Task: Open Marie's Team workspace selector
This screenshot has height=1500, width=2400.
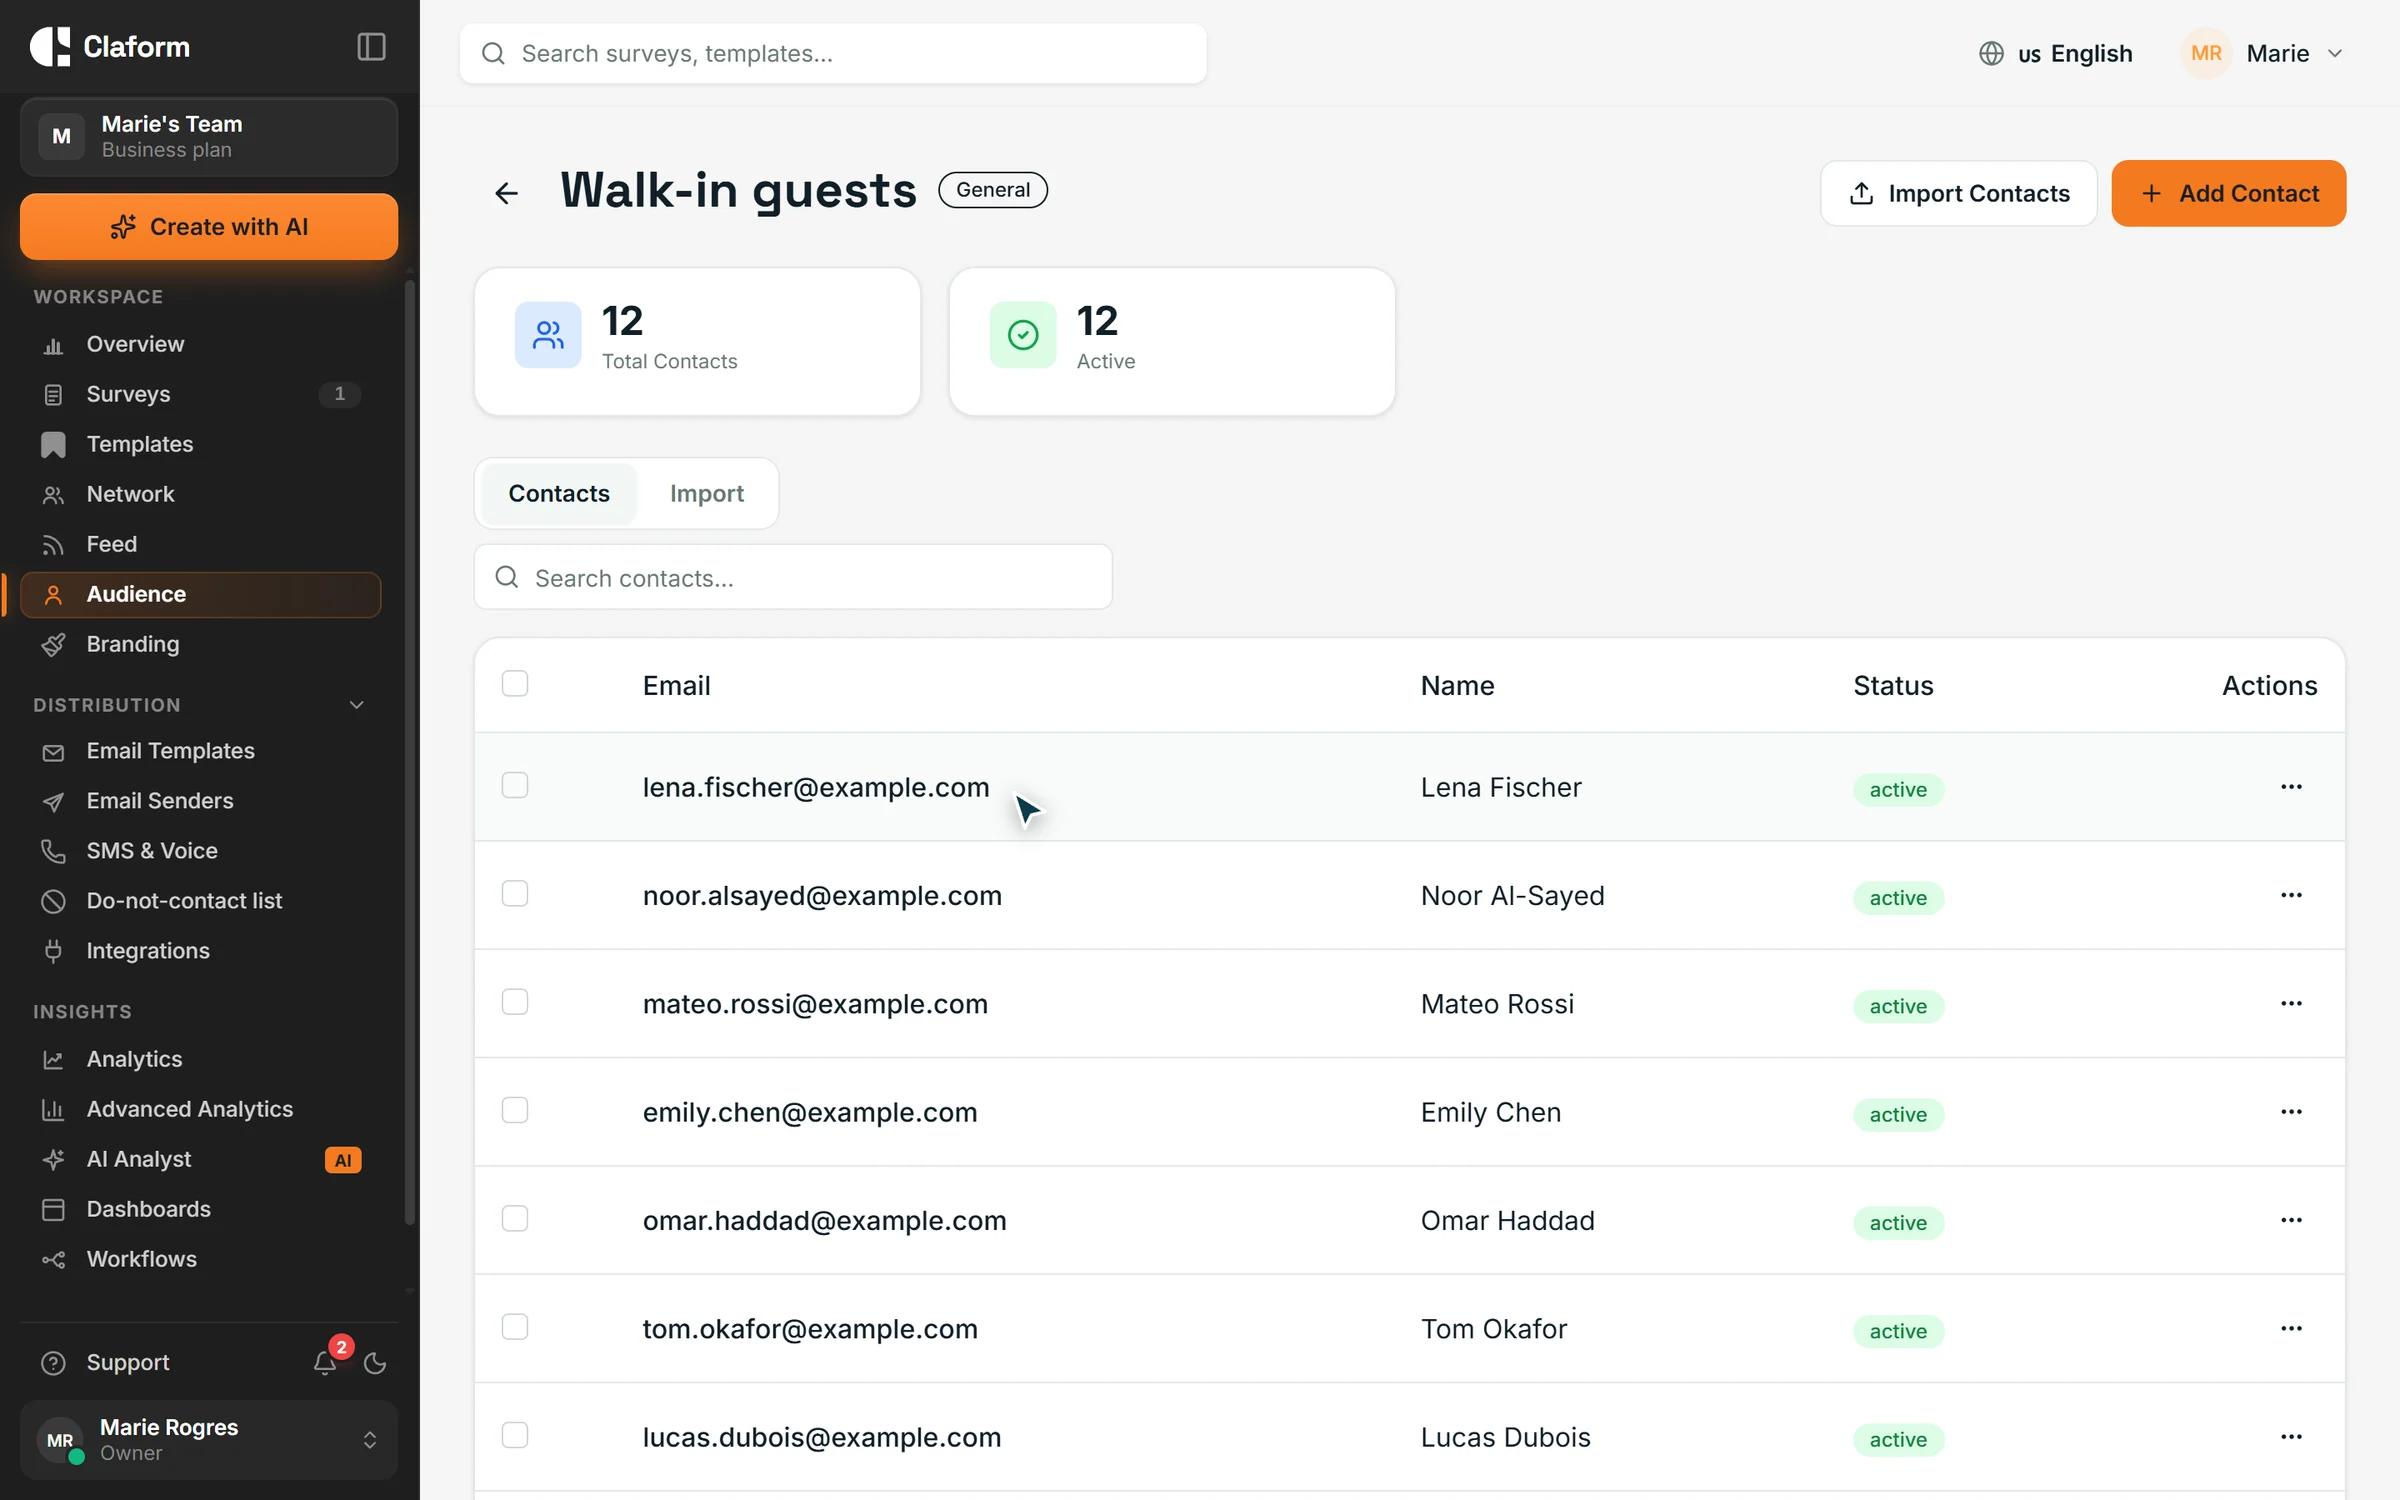Action: (x=209, y=137)
